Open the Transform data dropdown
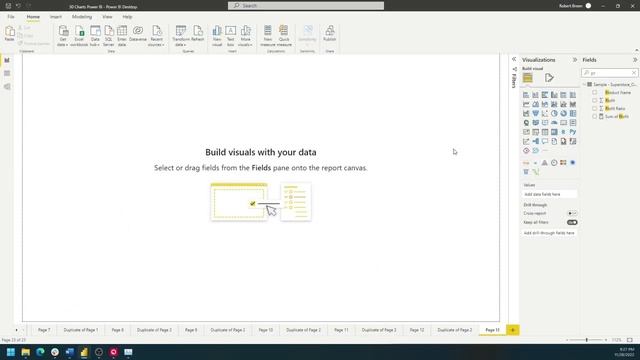This screenshot has height=360, width=640. pos(180,36)
